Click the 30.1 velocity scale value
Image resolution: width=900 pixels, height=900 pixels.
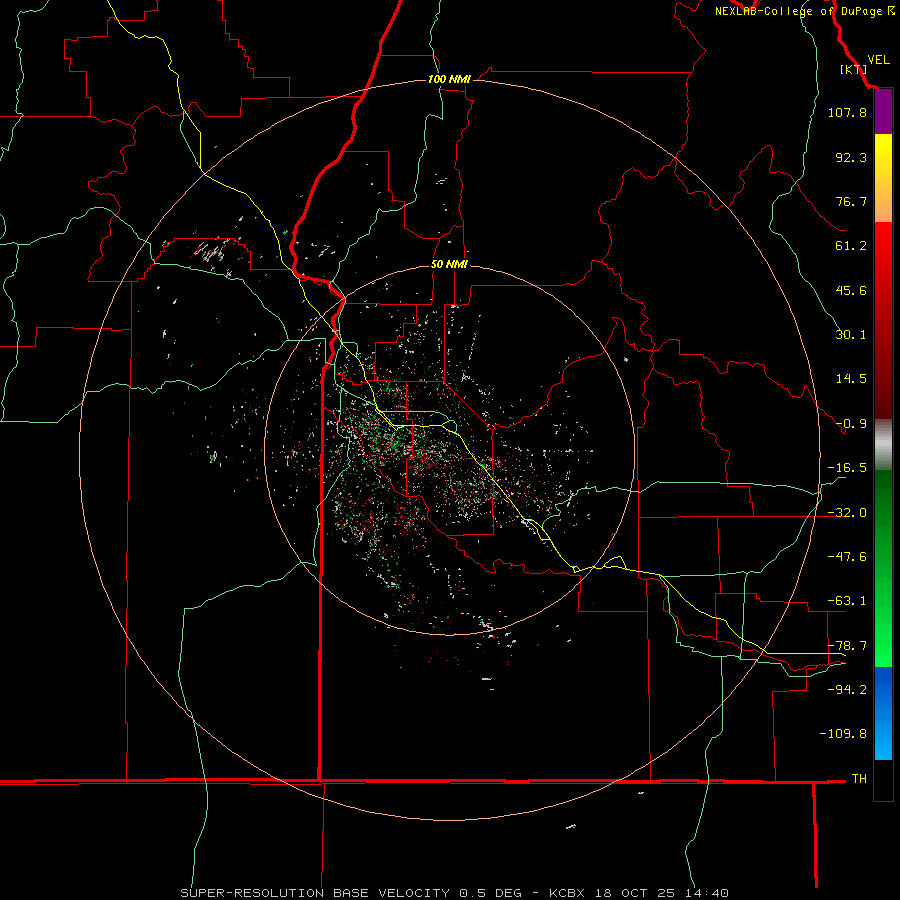(851, 335)
